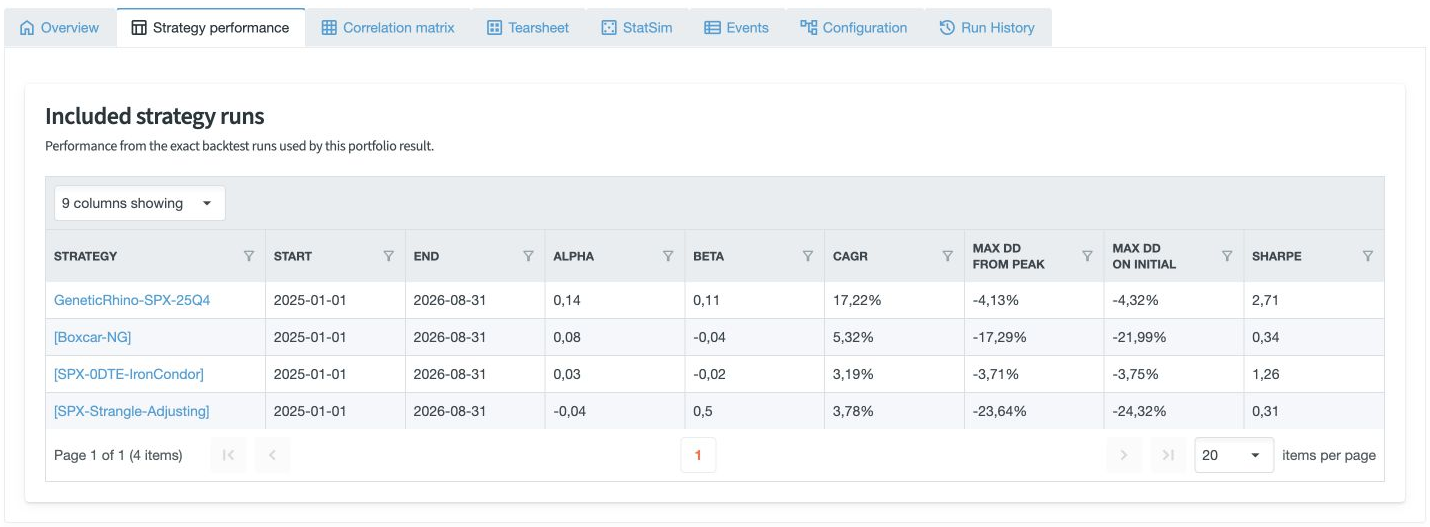
Task: Open the GeneticRhino-SPX-25Q4 strategy link
Action: pyautogui.click(x=132, y=300)
